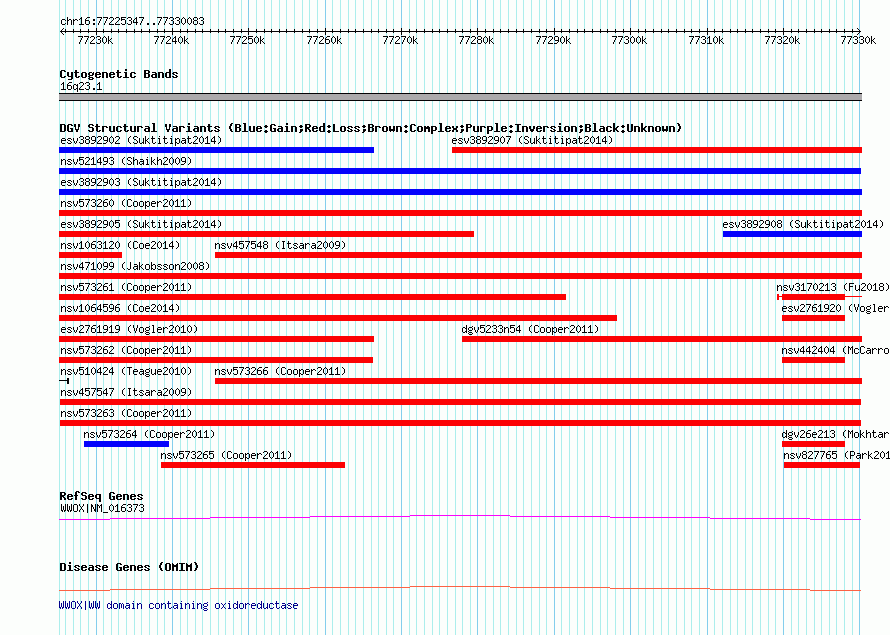Image resolution: width=890 pixels, height=635 pixels.
Task: Click the dgv5233n54 (Cooper2011) variant label
Action: pos(530,329)
